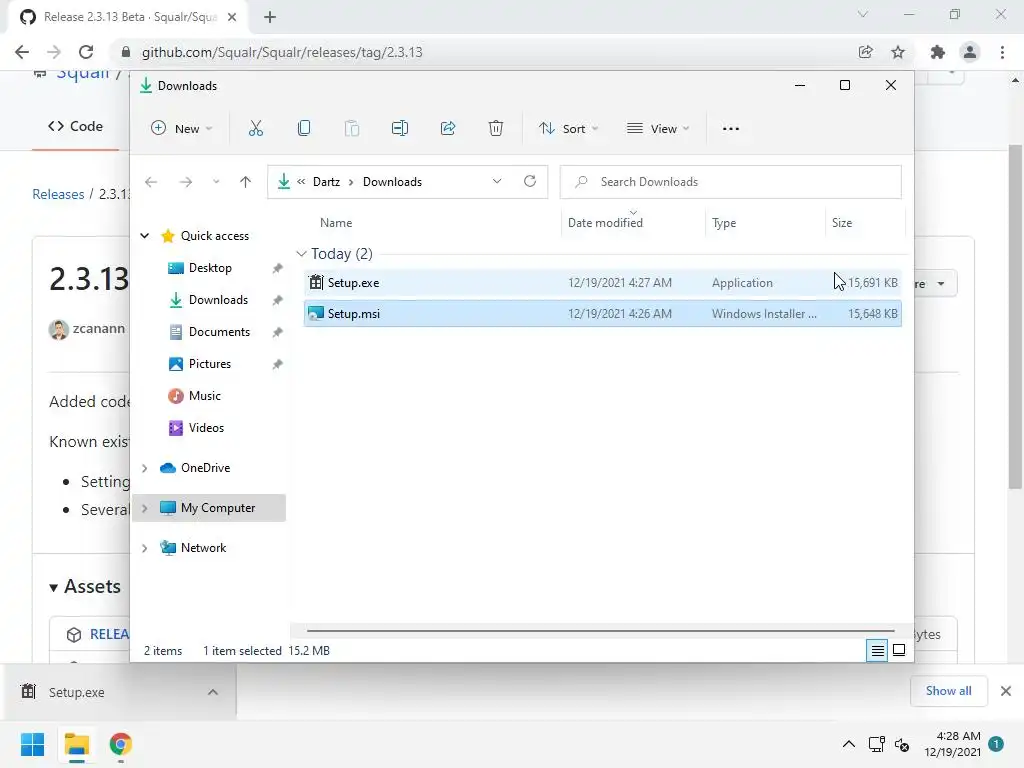Go back in File Explorer navigation
This screenshot has width=1024, height=768.
(x=151, y=182)
